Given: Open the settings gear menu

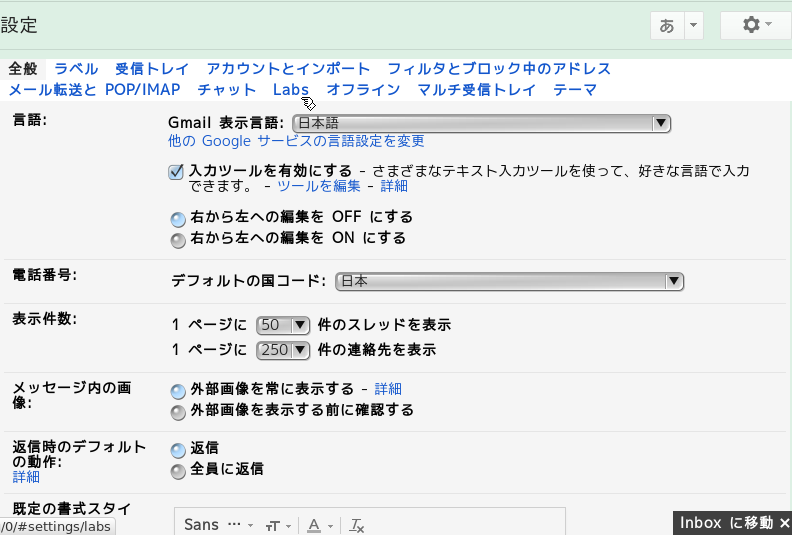Looking at the screenshot, I should (x=756, y=25).
